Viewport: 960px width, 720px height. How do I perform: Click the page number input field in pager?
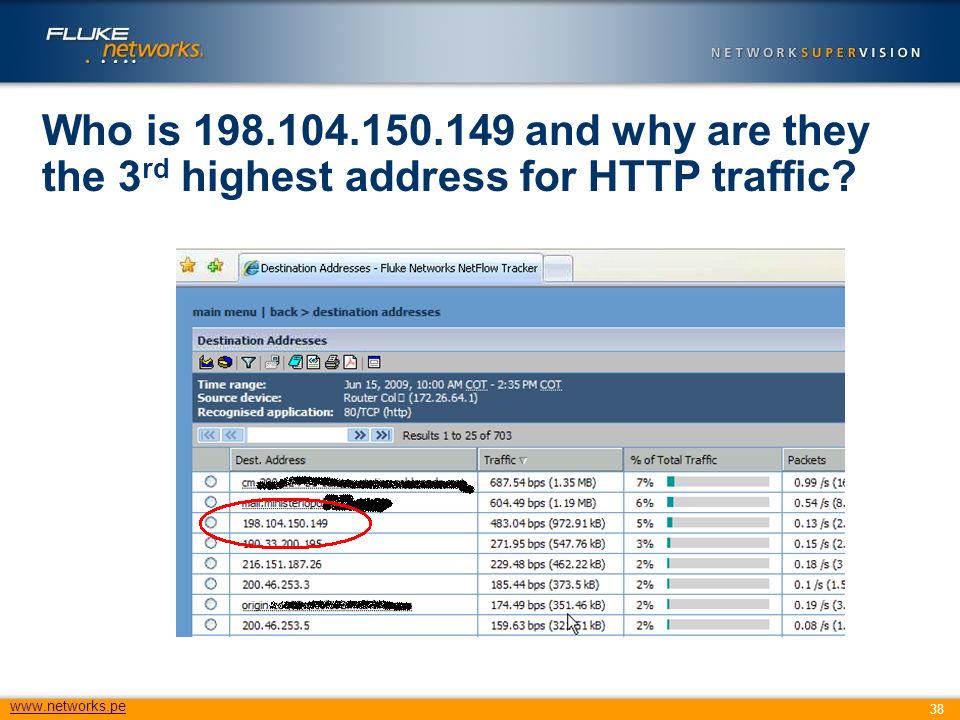296,435
